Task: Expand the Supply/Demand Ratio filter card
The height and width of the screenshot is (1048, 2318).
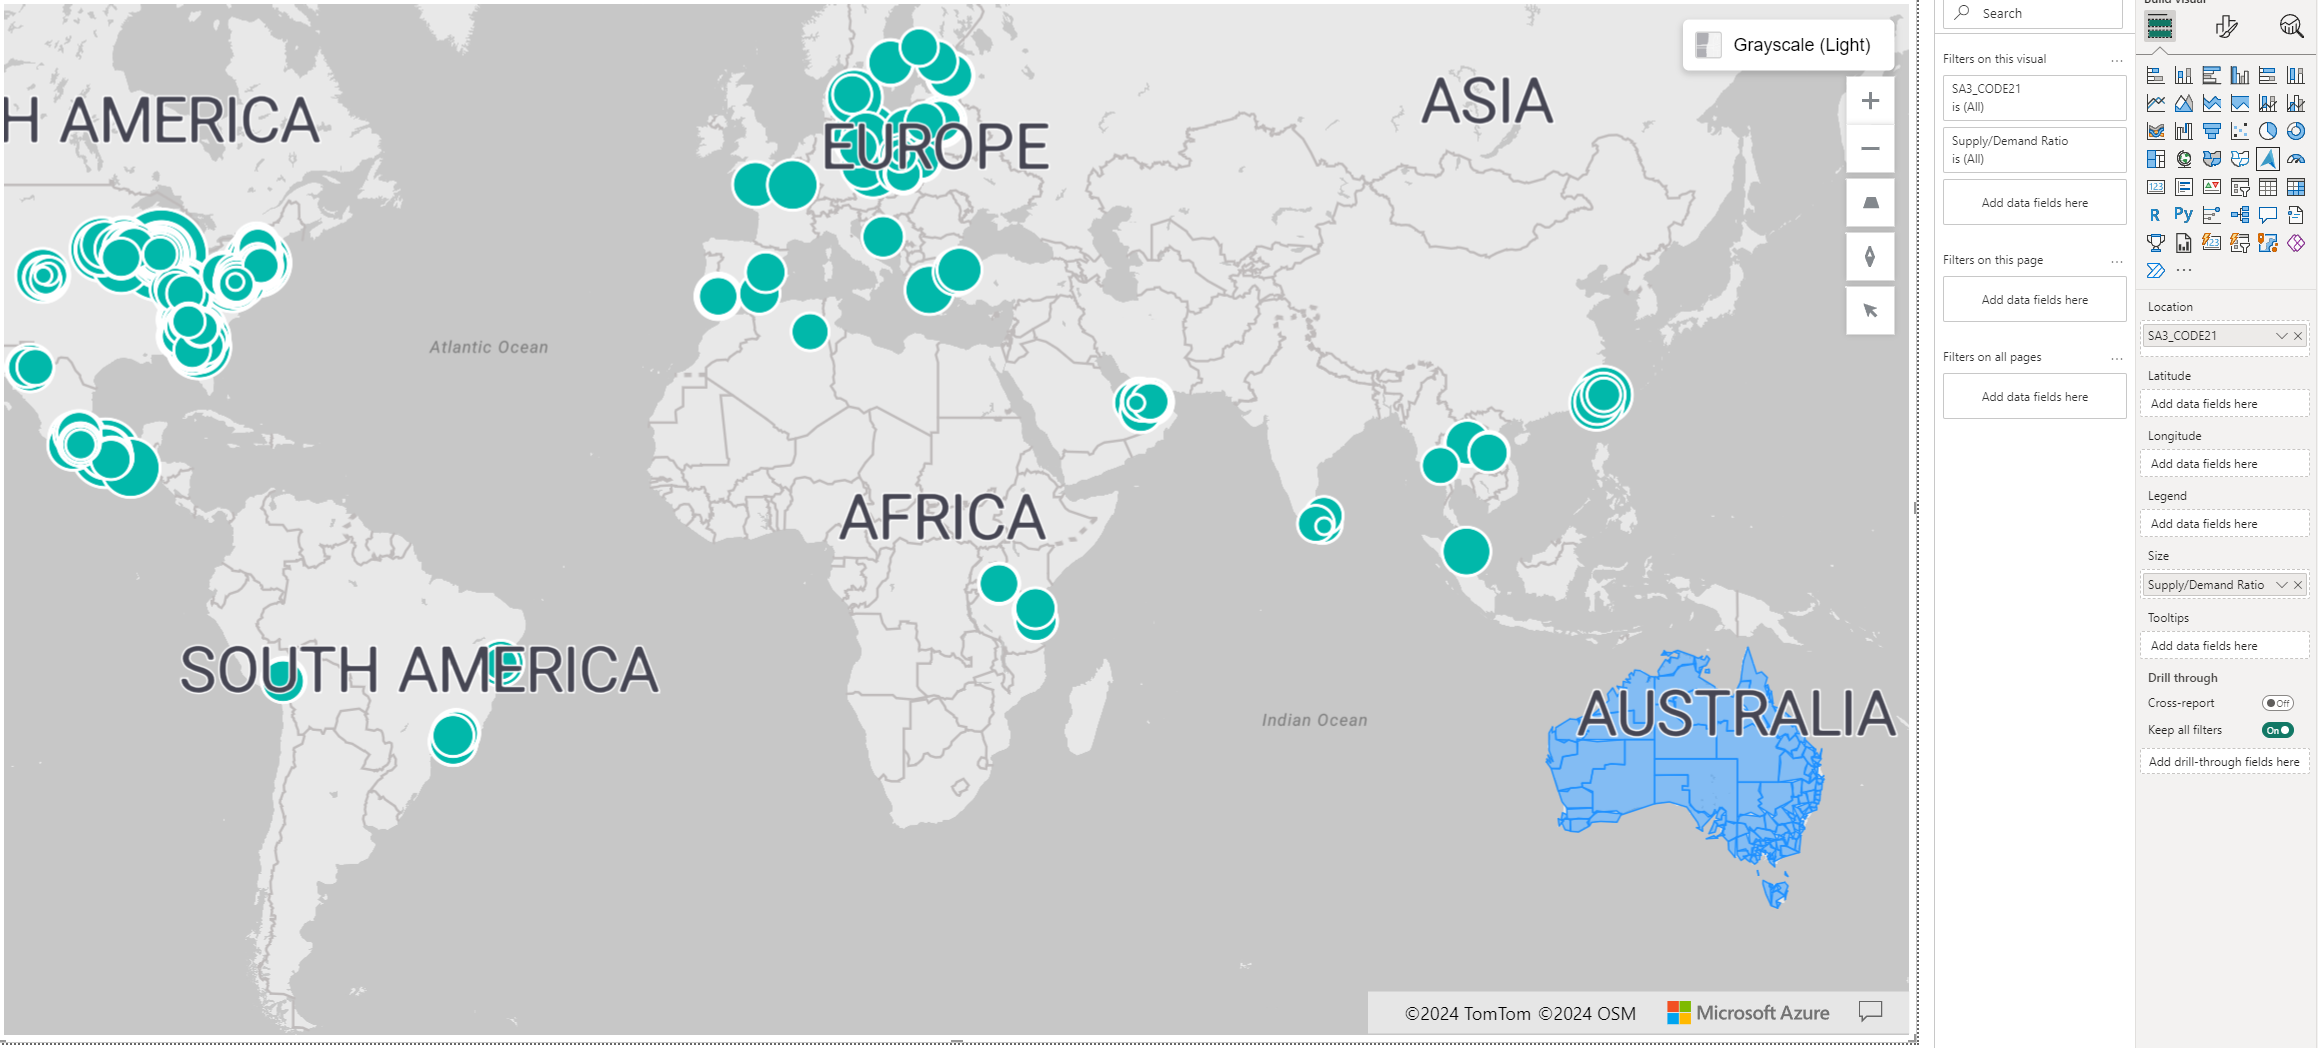Action: [2034, 150]
